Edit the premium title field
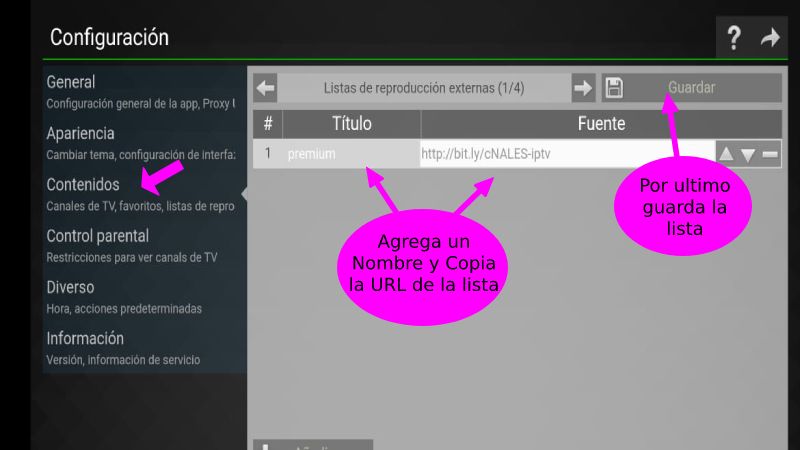Viewport: 800px width, 450px height. tap(352, 154)
